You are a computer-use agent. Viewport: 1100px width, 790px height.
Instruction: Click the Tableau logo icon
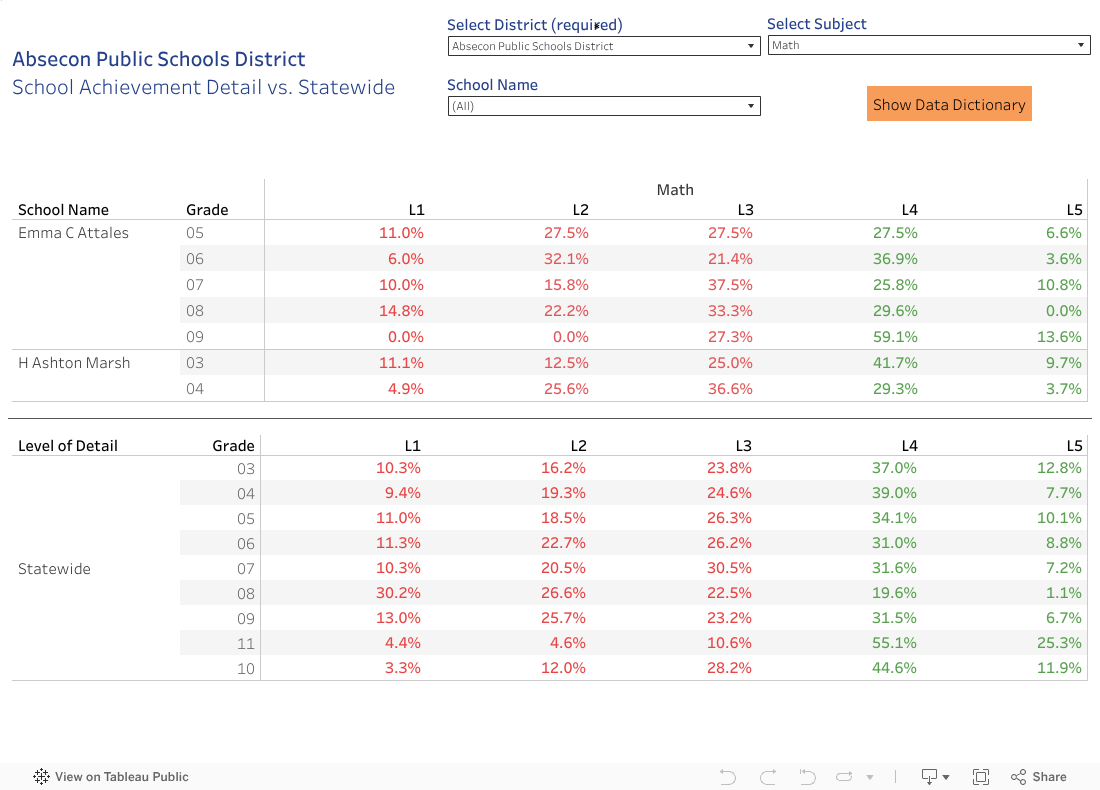[42, 777]
